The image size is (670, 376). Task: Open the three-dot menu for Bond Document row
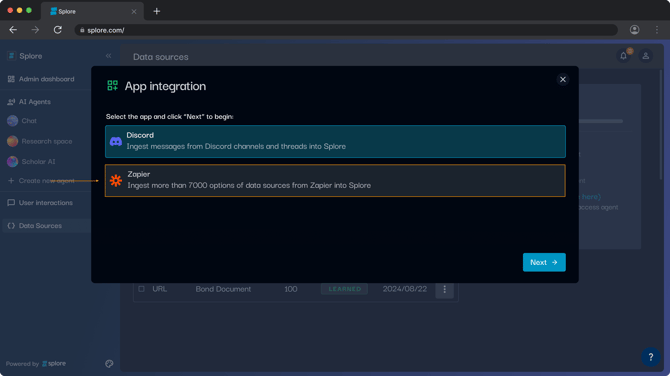(444, 289)
